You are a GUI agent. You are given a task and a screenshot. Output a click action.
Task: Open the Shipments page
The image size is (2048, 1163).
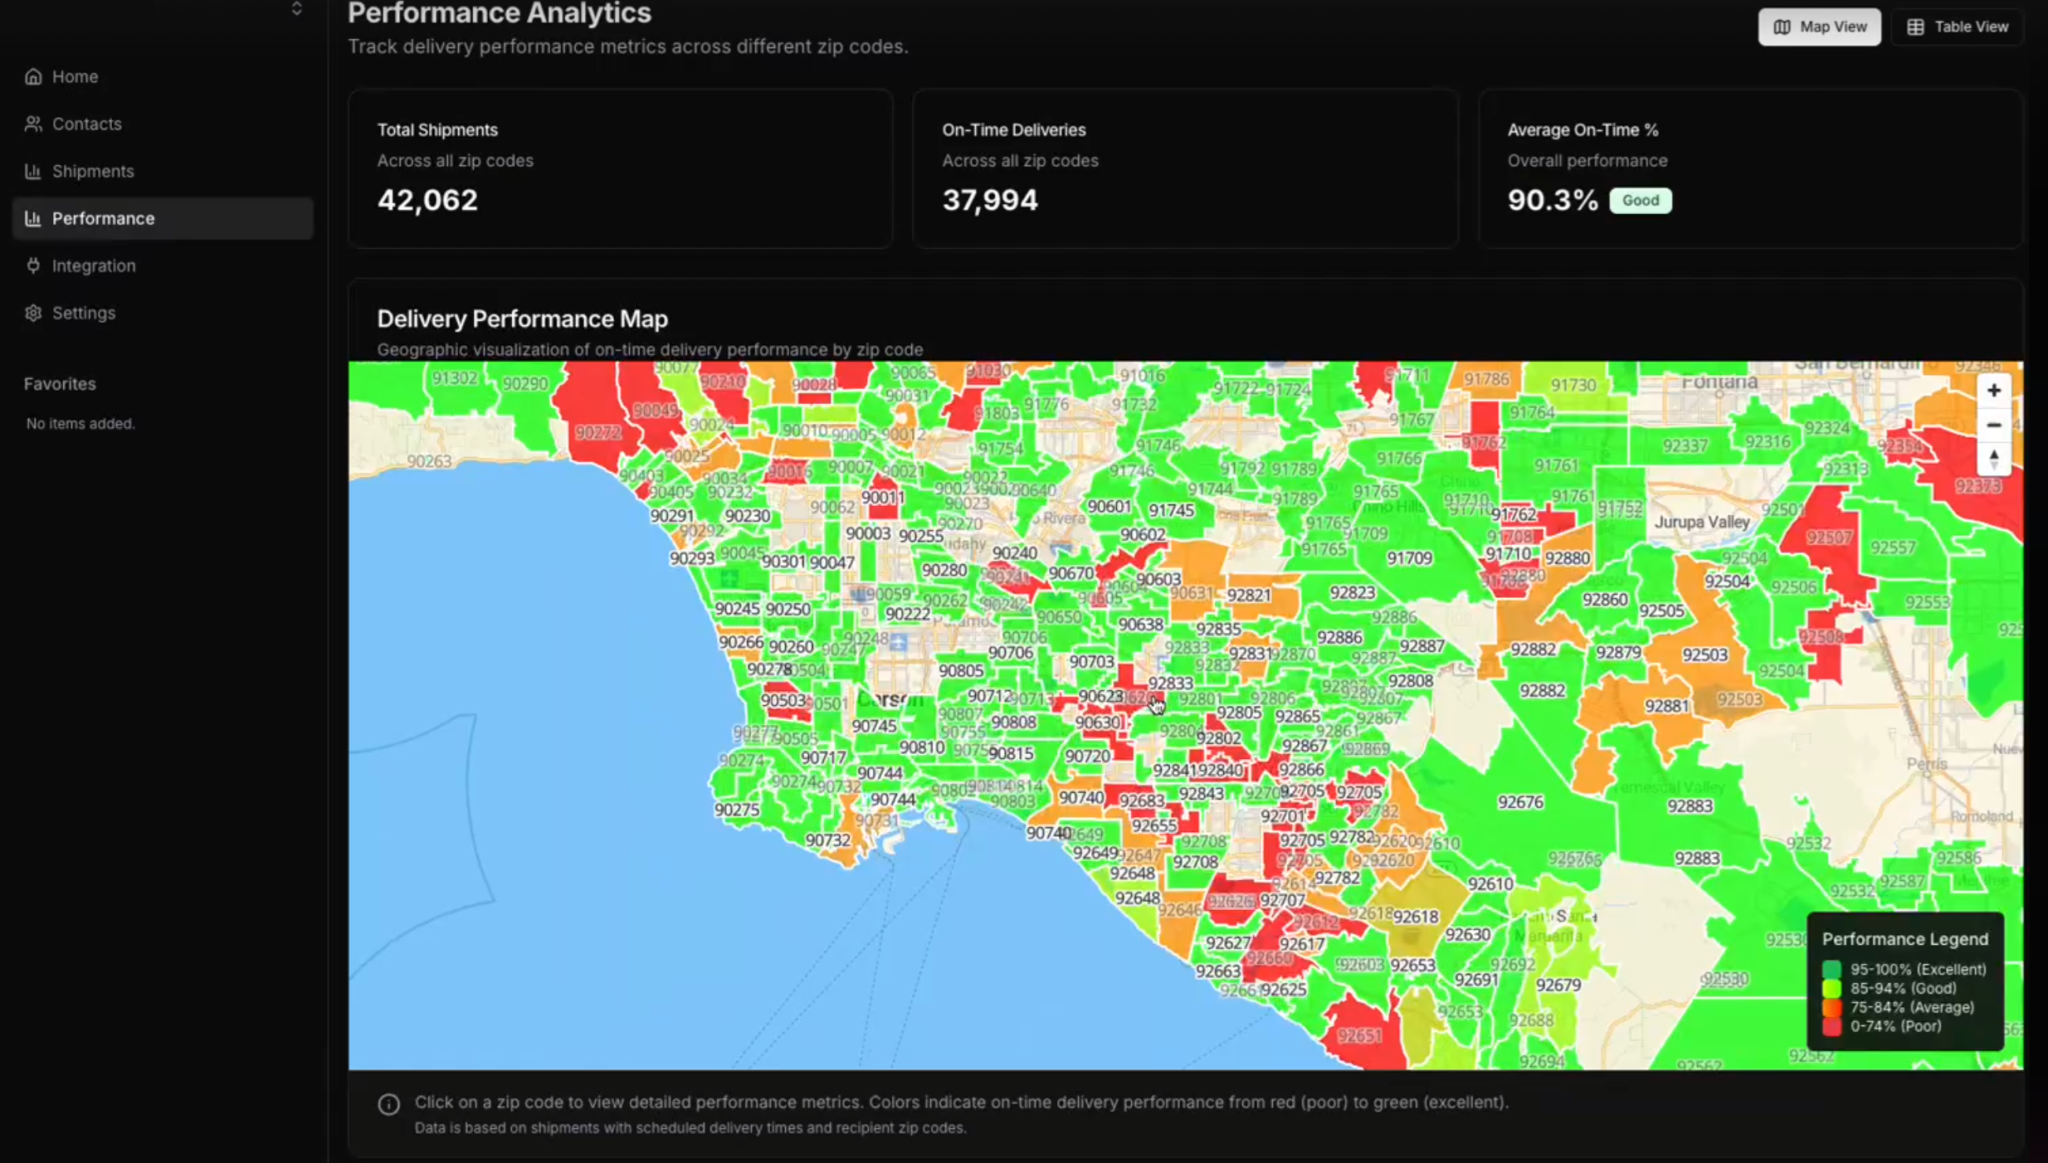point(93,170)
